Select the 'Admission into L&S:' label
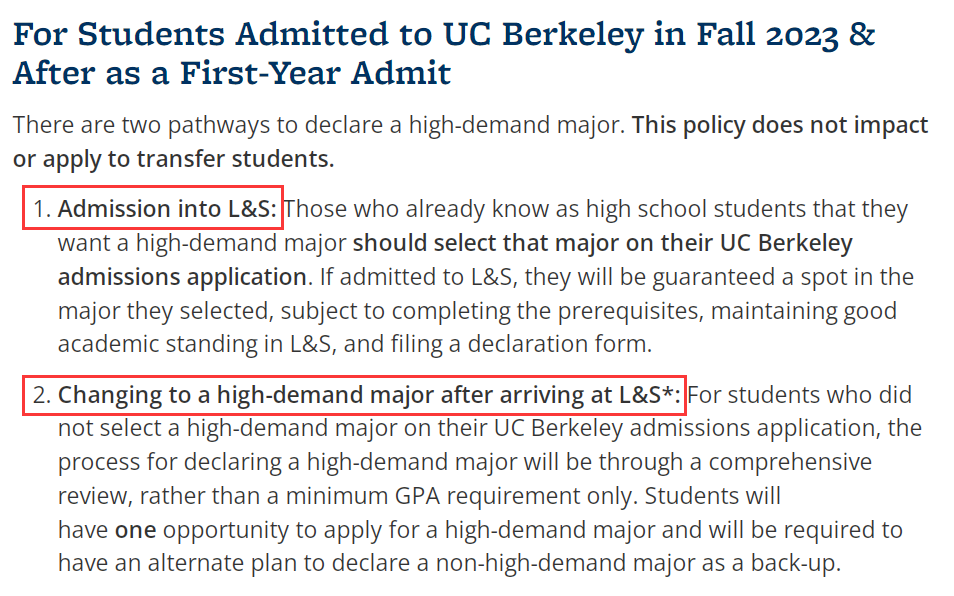Viewport: 954px width, 596px height. (167, 209)
